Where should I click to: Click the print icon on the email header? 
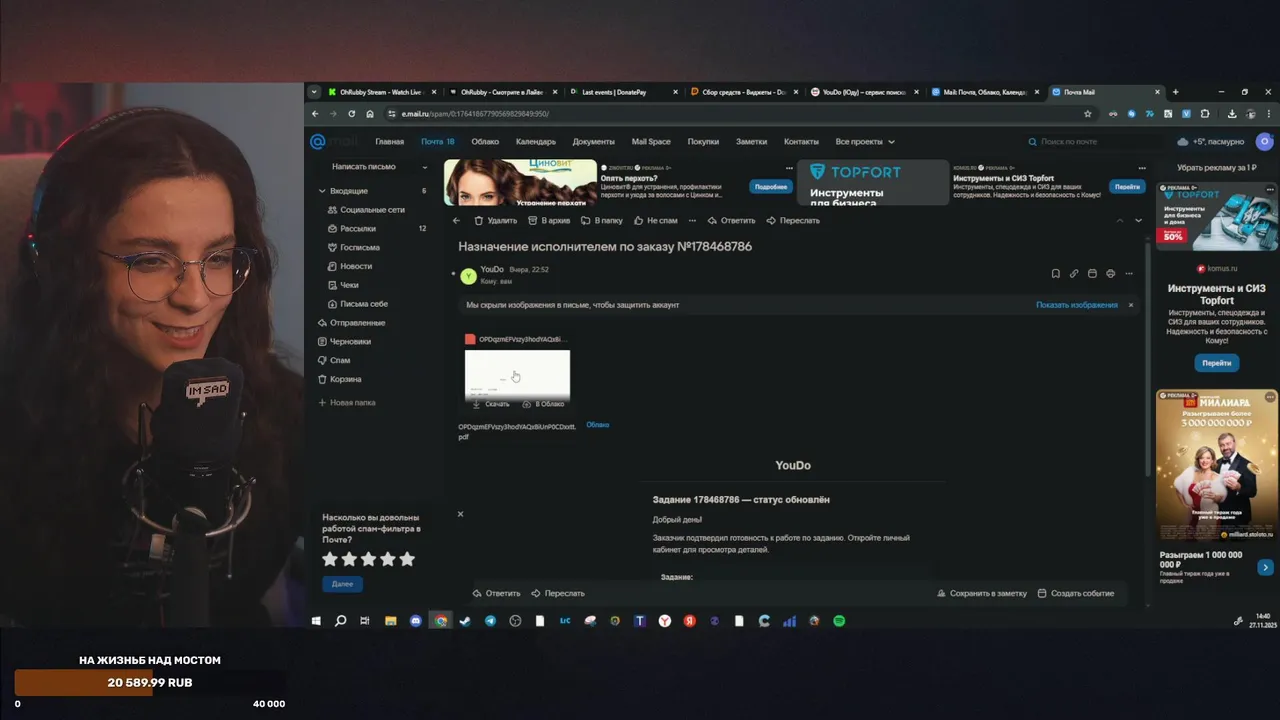point(1110,273)
